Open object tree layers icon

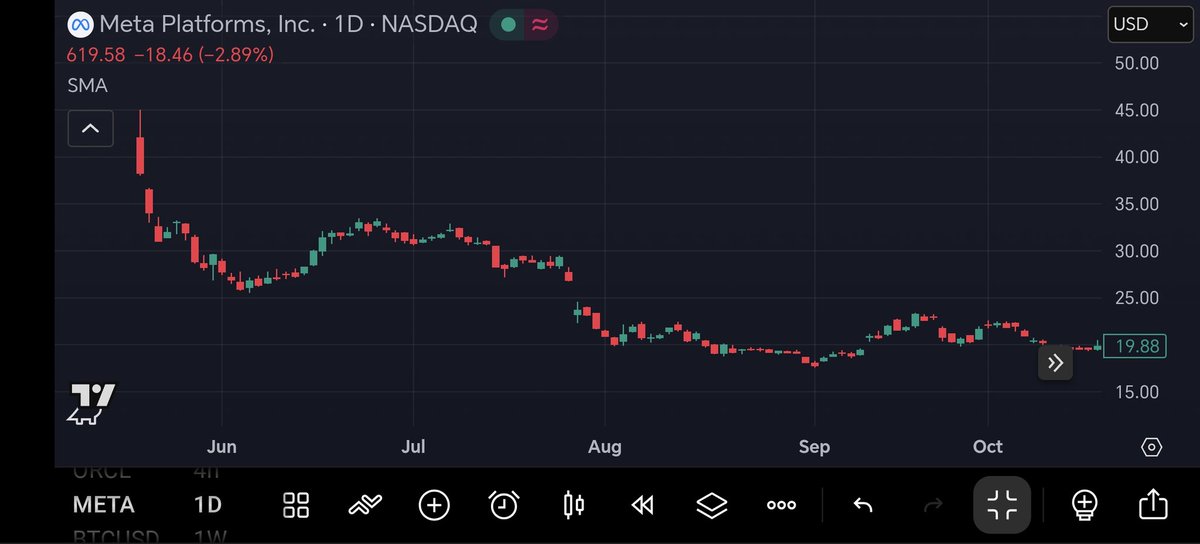click(x=711, y=505)
